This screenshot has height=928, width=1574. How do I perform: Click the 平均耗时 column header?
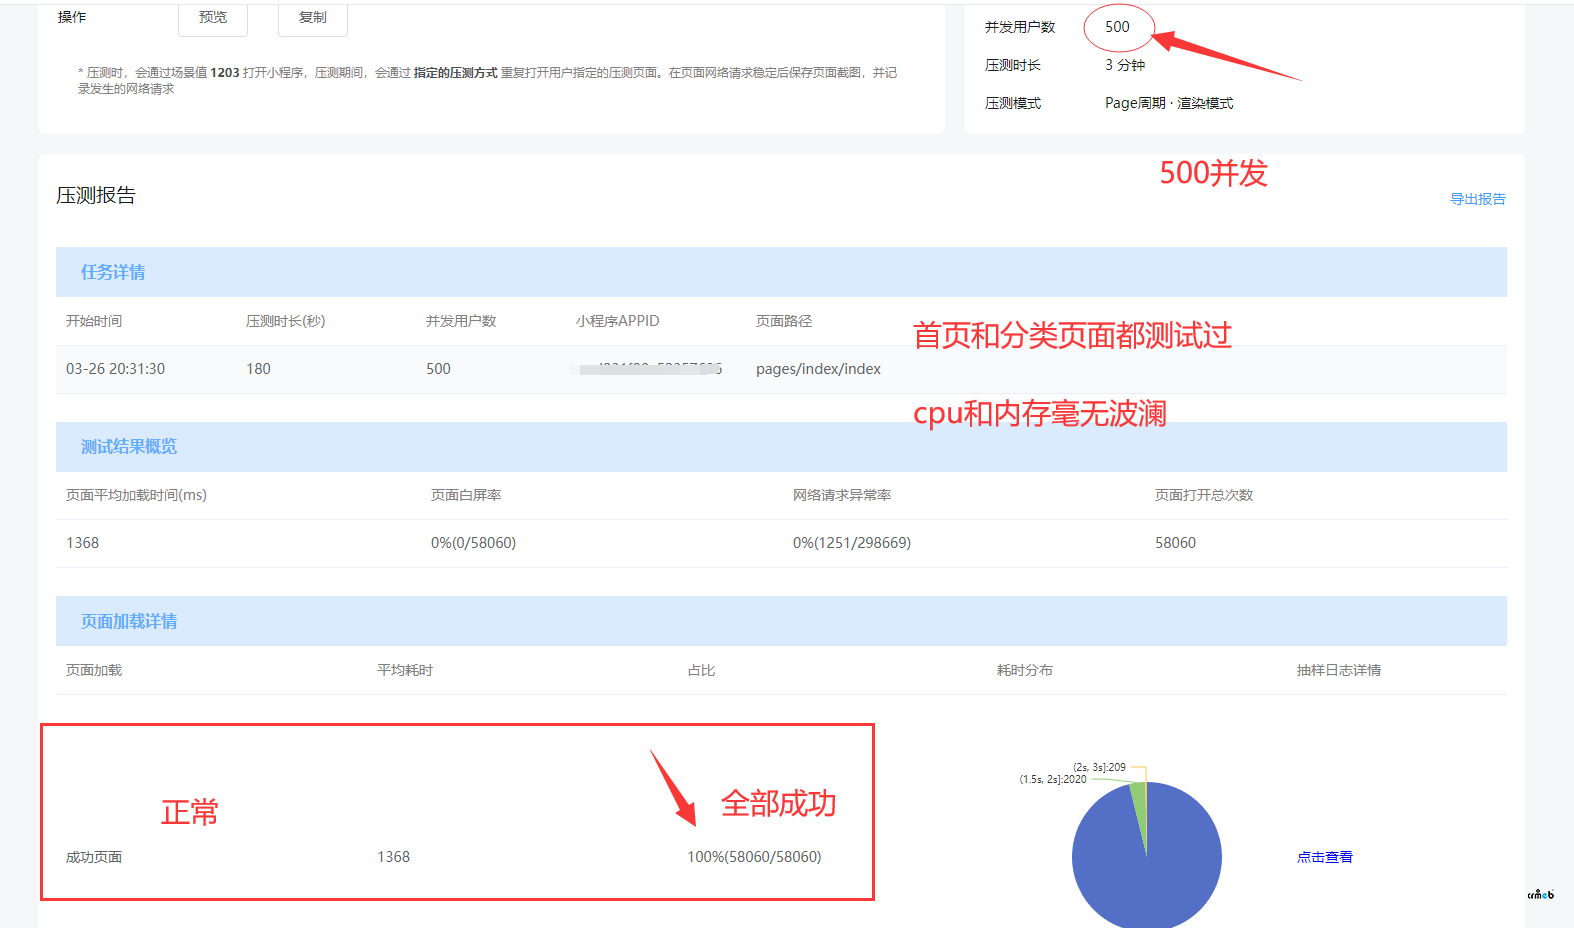pos(405,670)
